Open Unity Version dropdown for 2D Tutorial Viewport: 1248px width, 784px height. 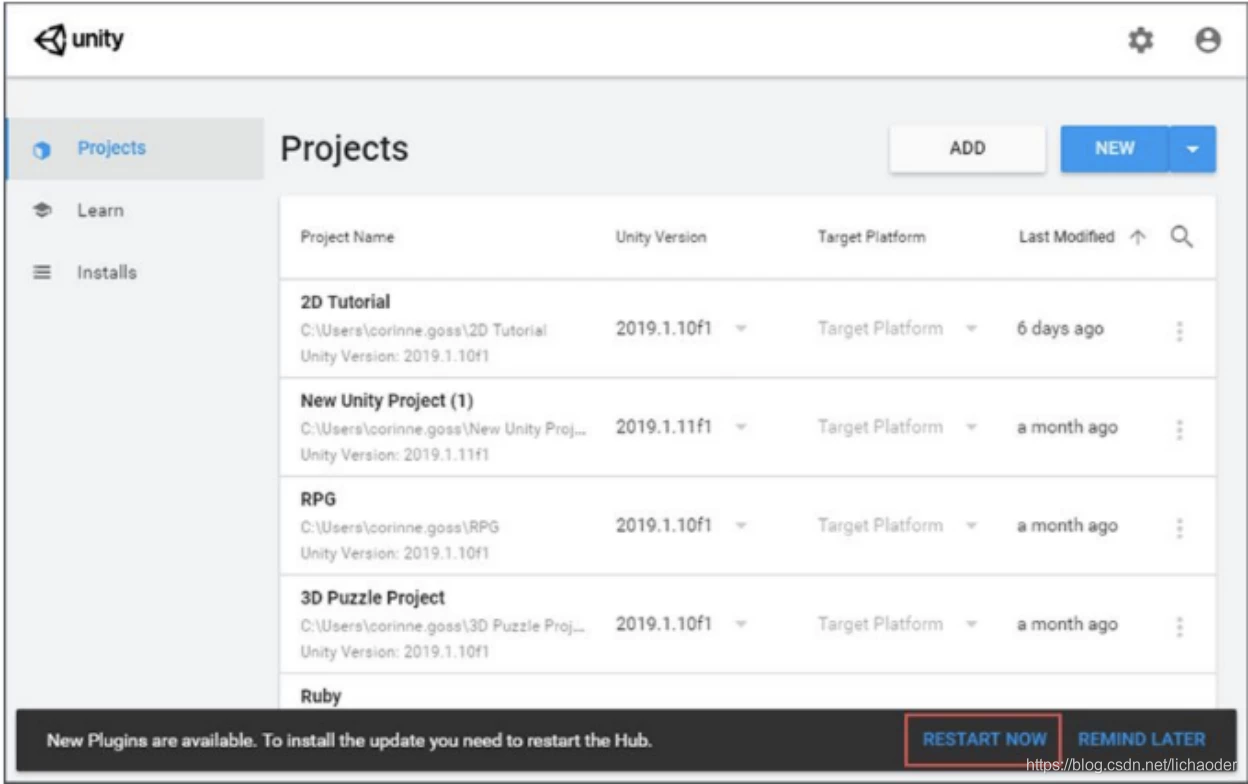(742, 329)
